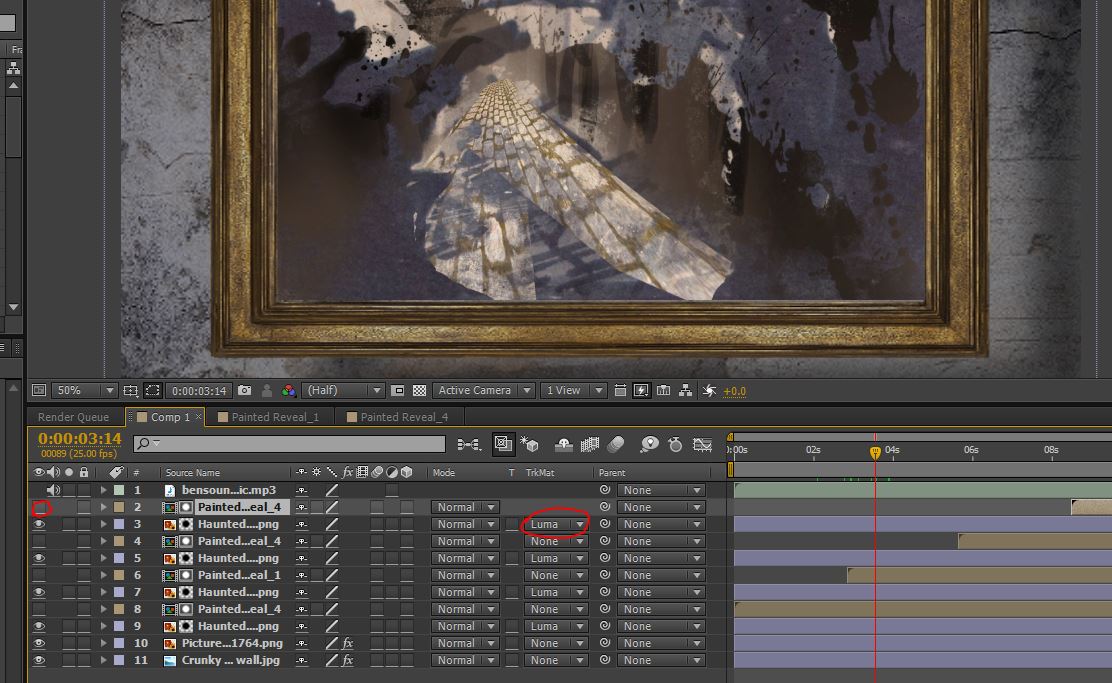Click the Auto-keyframe stopwatch icon

coord(675,445)
